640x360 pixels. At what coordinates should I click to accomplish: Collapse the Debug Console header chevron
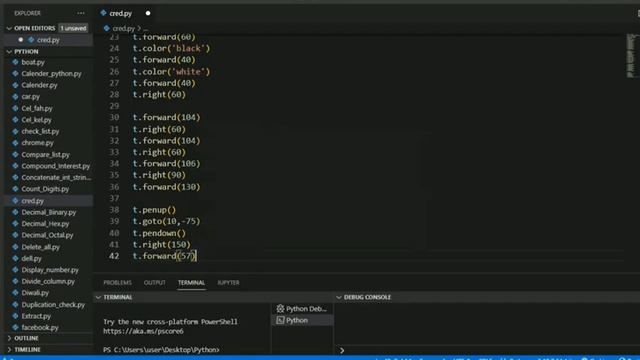click(339, 297)
